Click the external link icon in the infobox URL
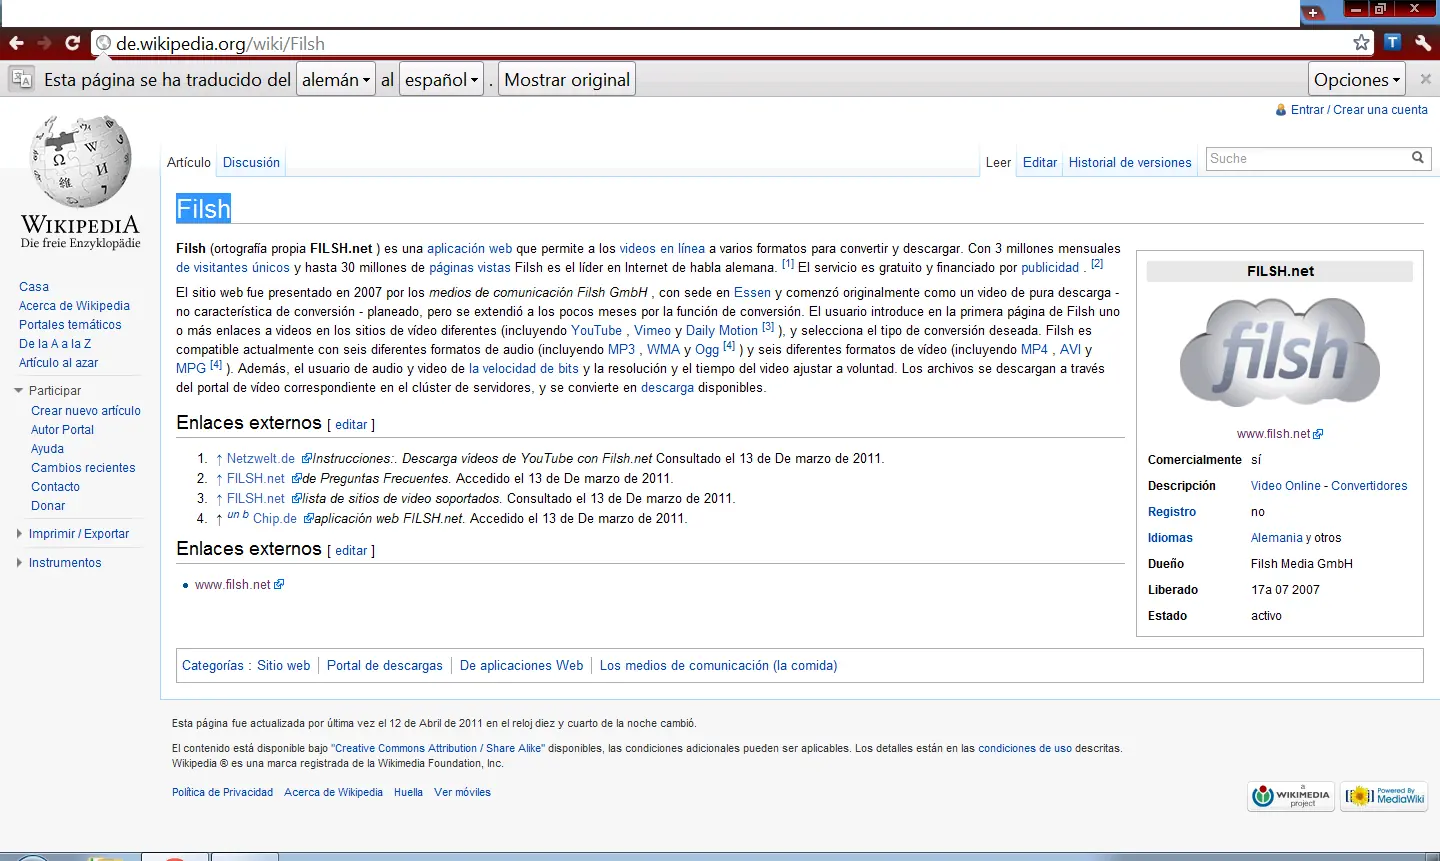 click(1318, 434)
